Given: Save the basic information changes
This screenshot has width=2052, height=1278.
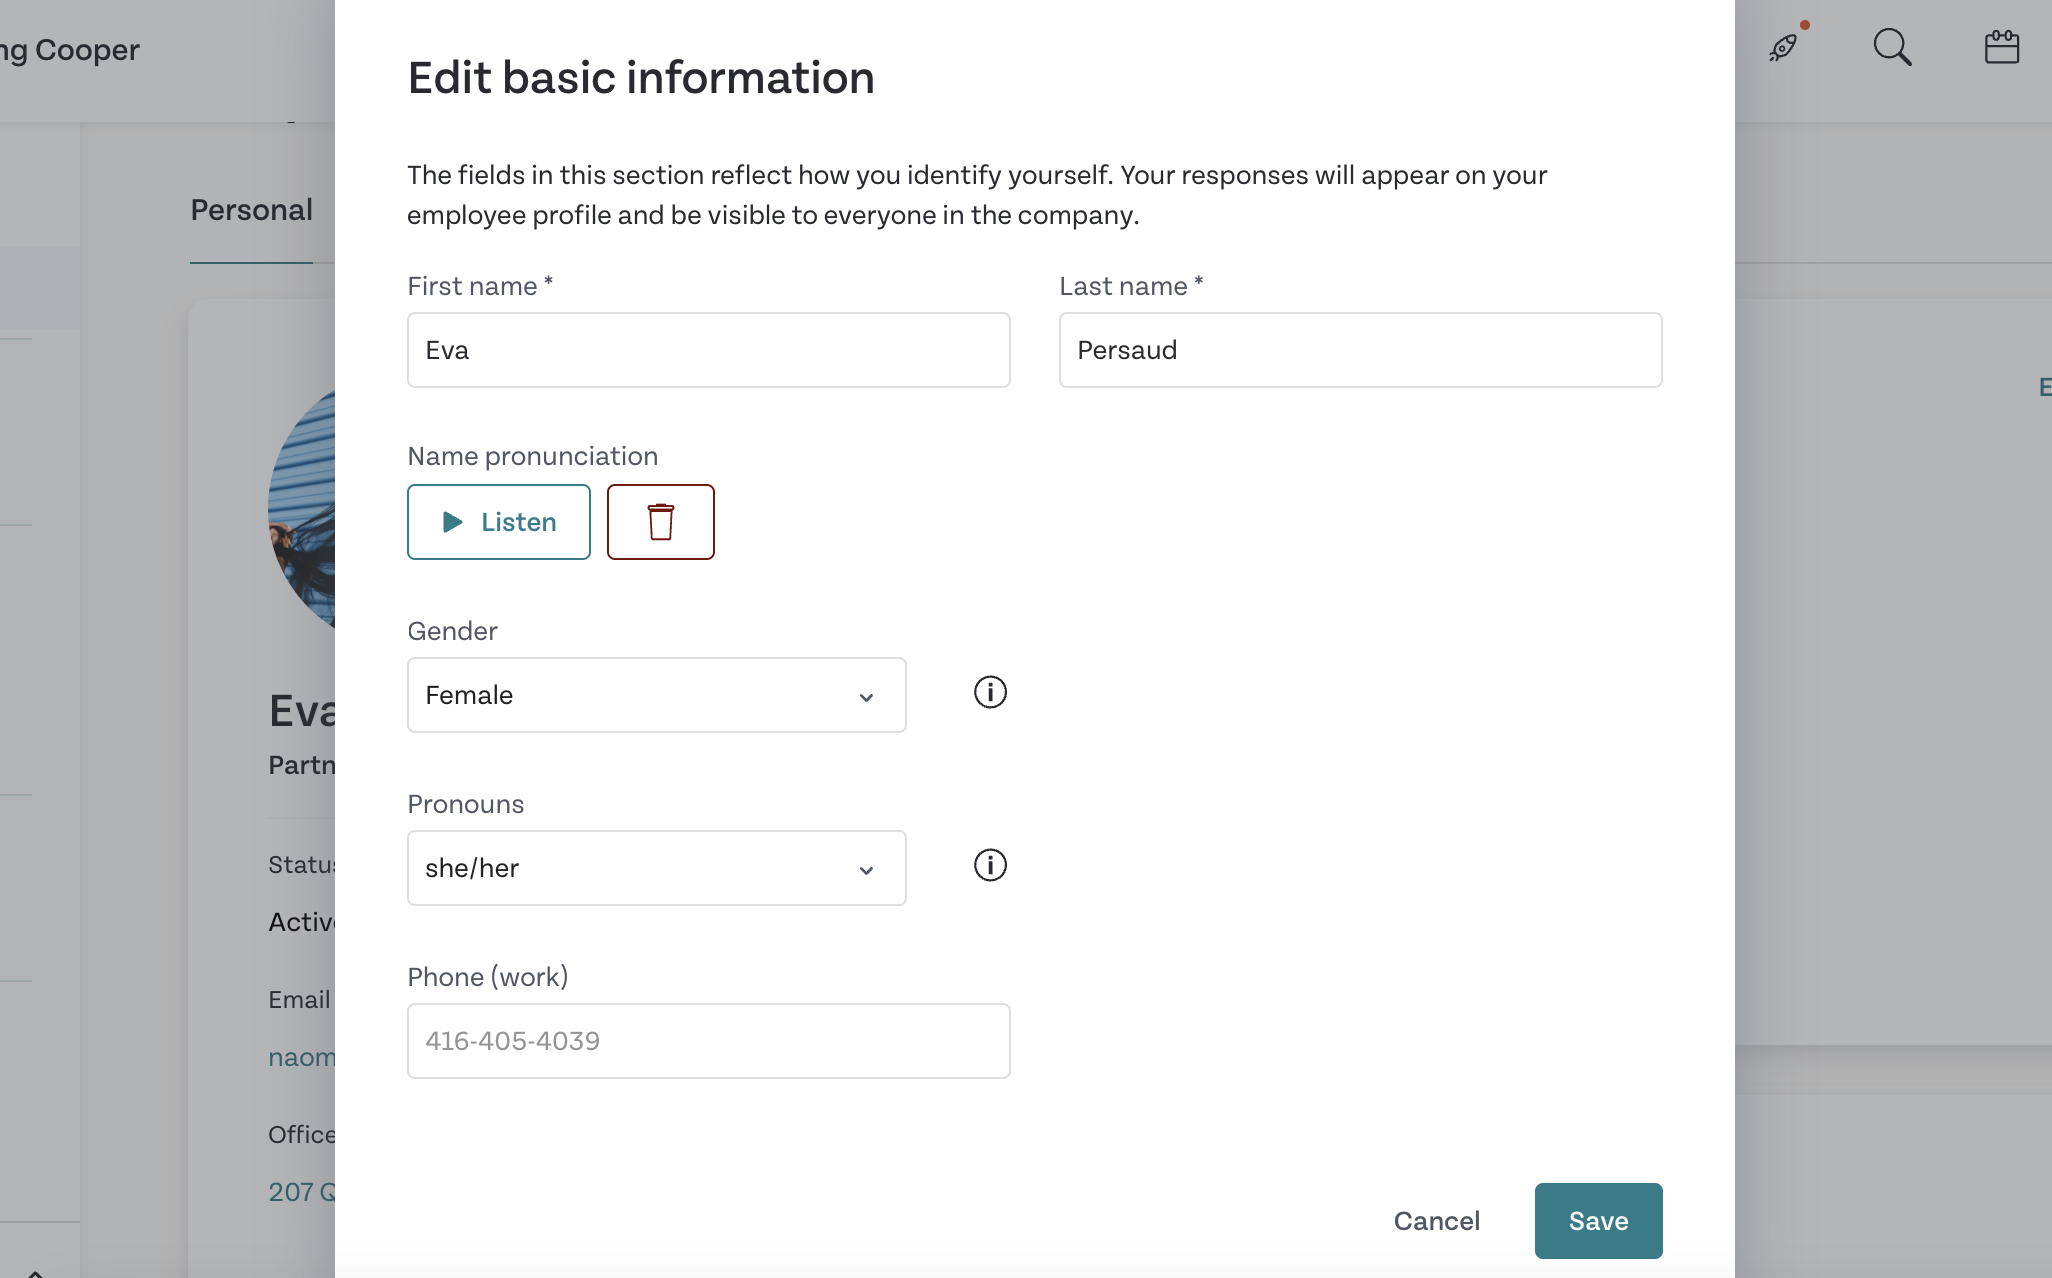Looking at the screenshot, I should tap(1597, 1220).
